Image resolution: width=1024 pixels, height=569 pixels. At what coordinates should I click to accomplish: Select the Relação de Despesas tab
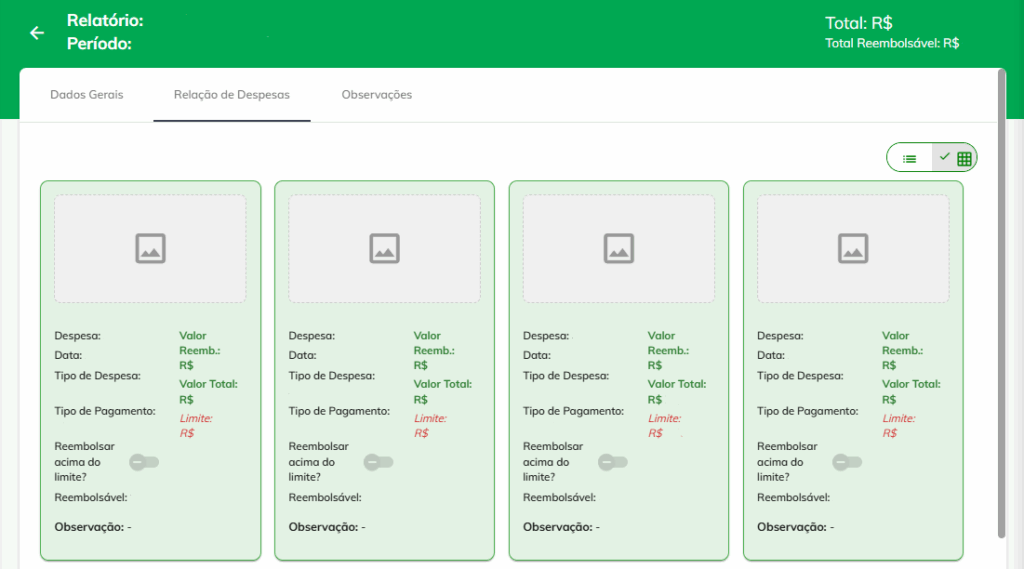pyautogui.click(x=232, y=95)
